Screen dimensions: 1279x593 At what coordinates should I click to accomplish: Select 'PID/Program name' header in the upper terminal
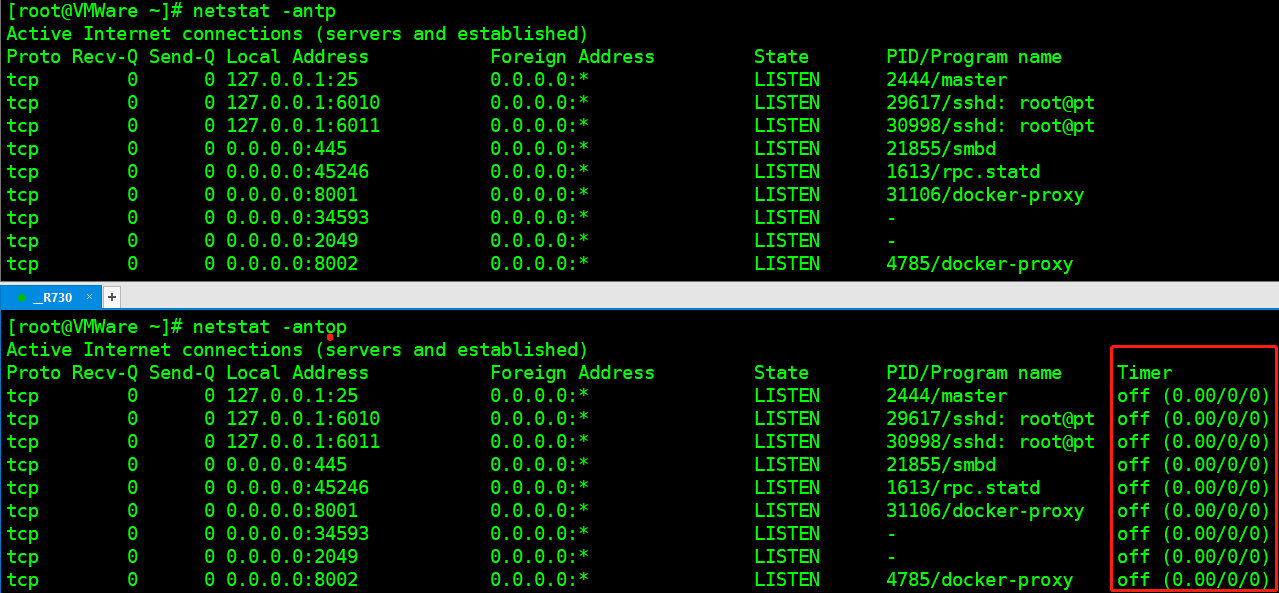(x=974, y=57)
